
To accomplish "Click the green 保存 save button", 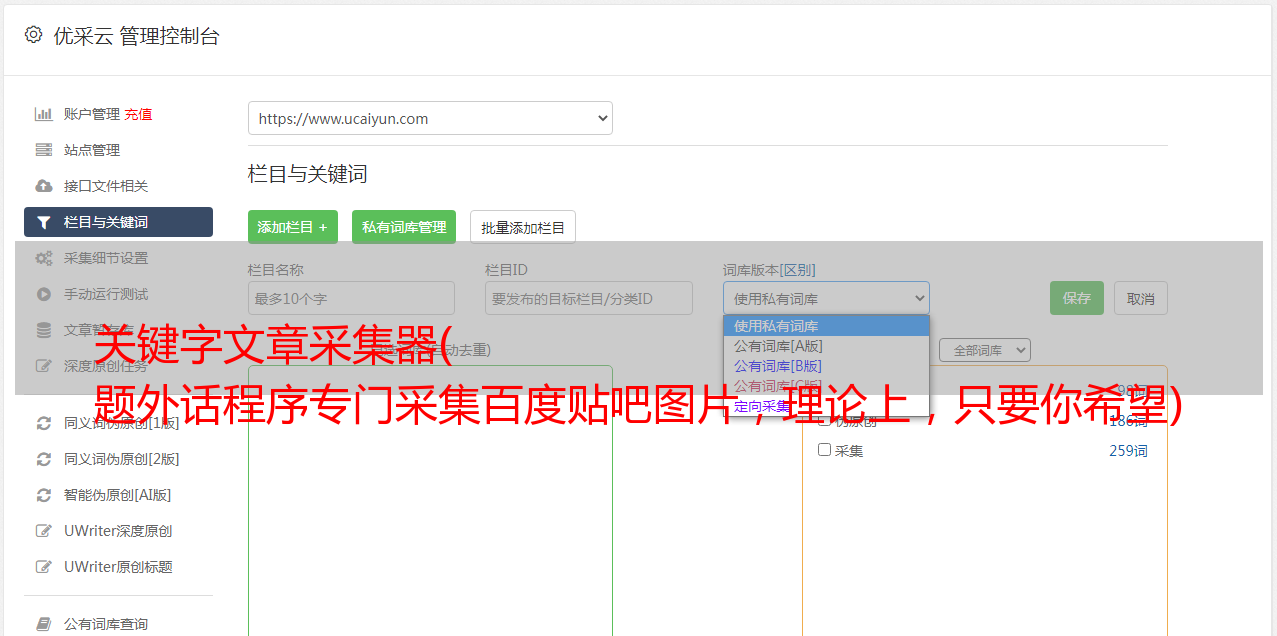I will click(x=1077, y=298).
